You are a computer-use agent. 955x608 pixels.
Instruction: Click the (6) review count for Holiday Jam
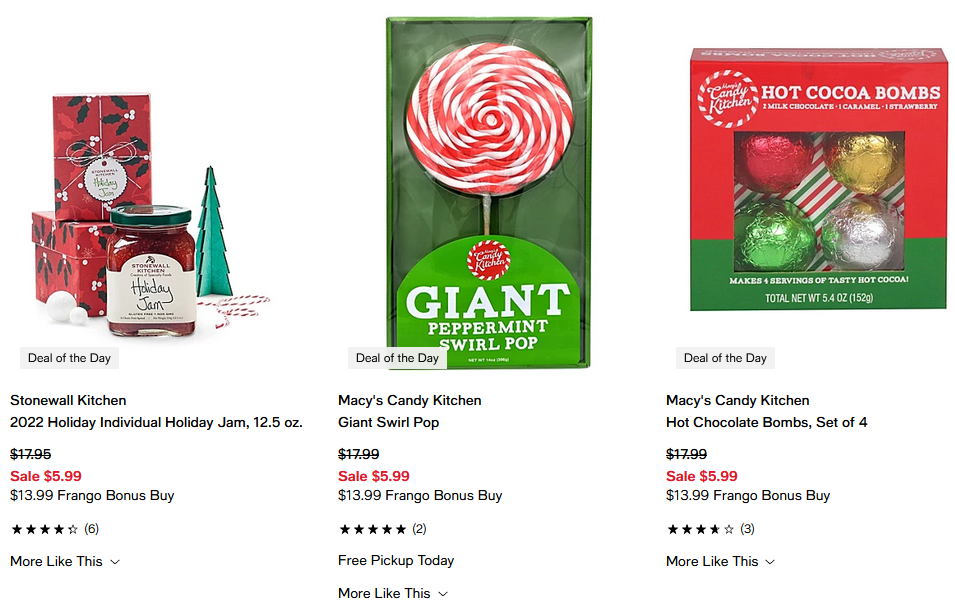(x=91, y=529)
